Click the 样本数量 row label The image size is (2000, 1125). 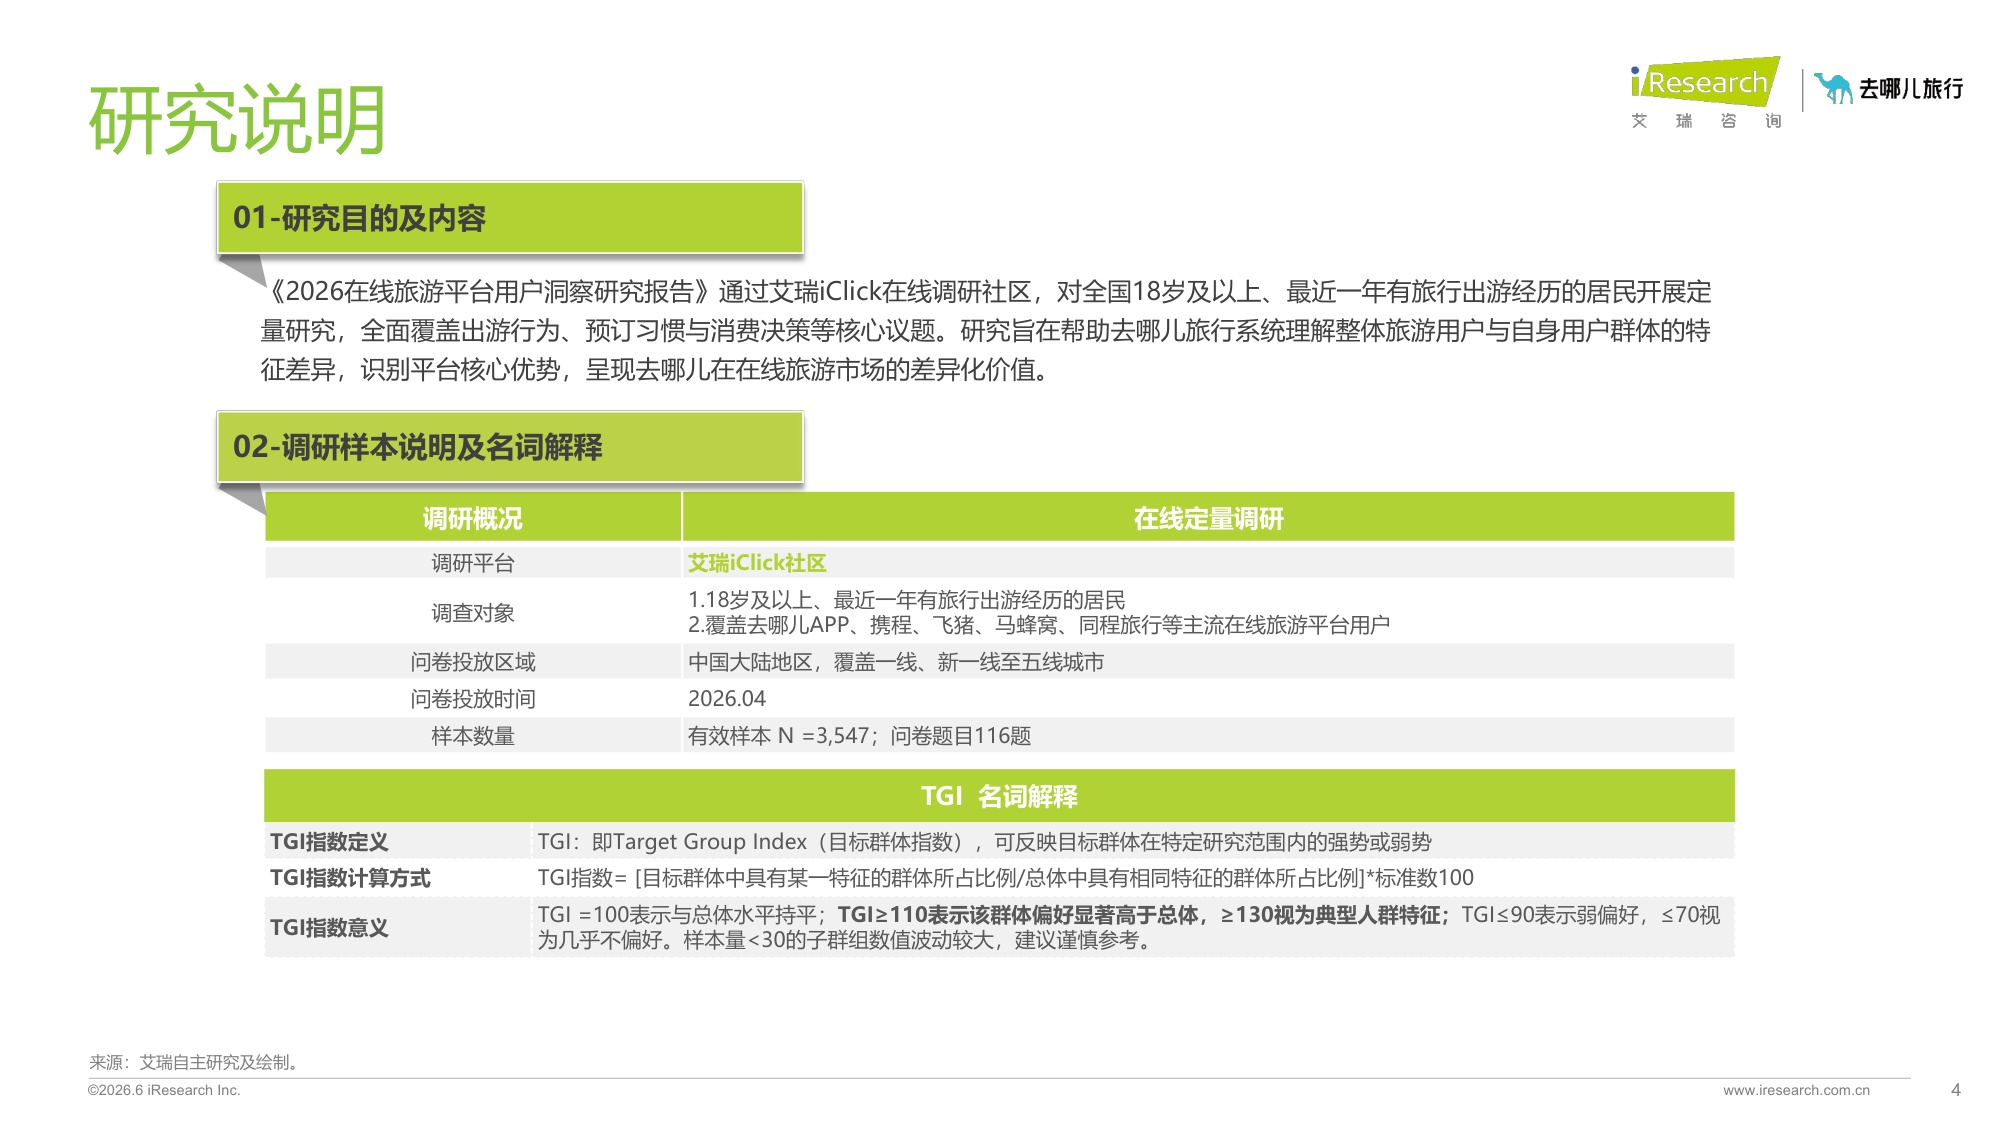[473, 736]
